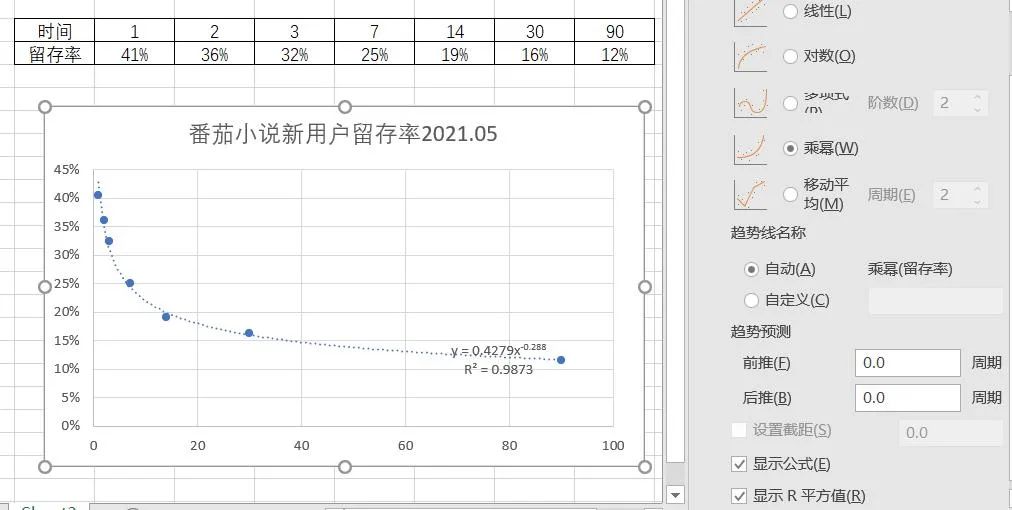Click the data point at day 14
Viewport: 1012px width, 510px height.
166,316
